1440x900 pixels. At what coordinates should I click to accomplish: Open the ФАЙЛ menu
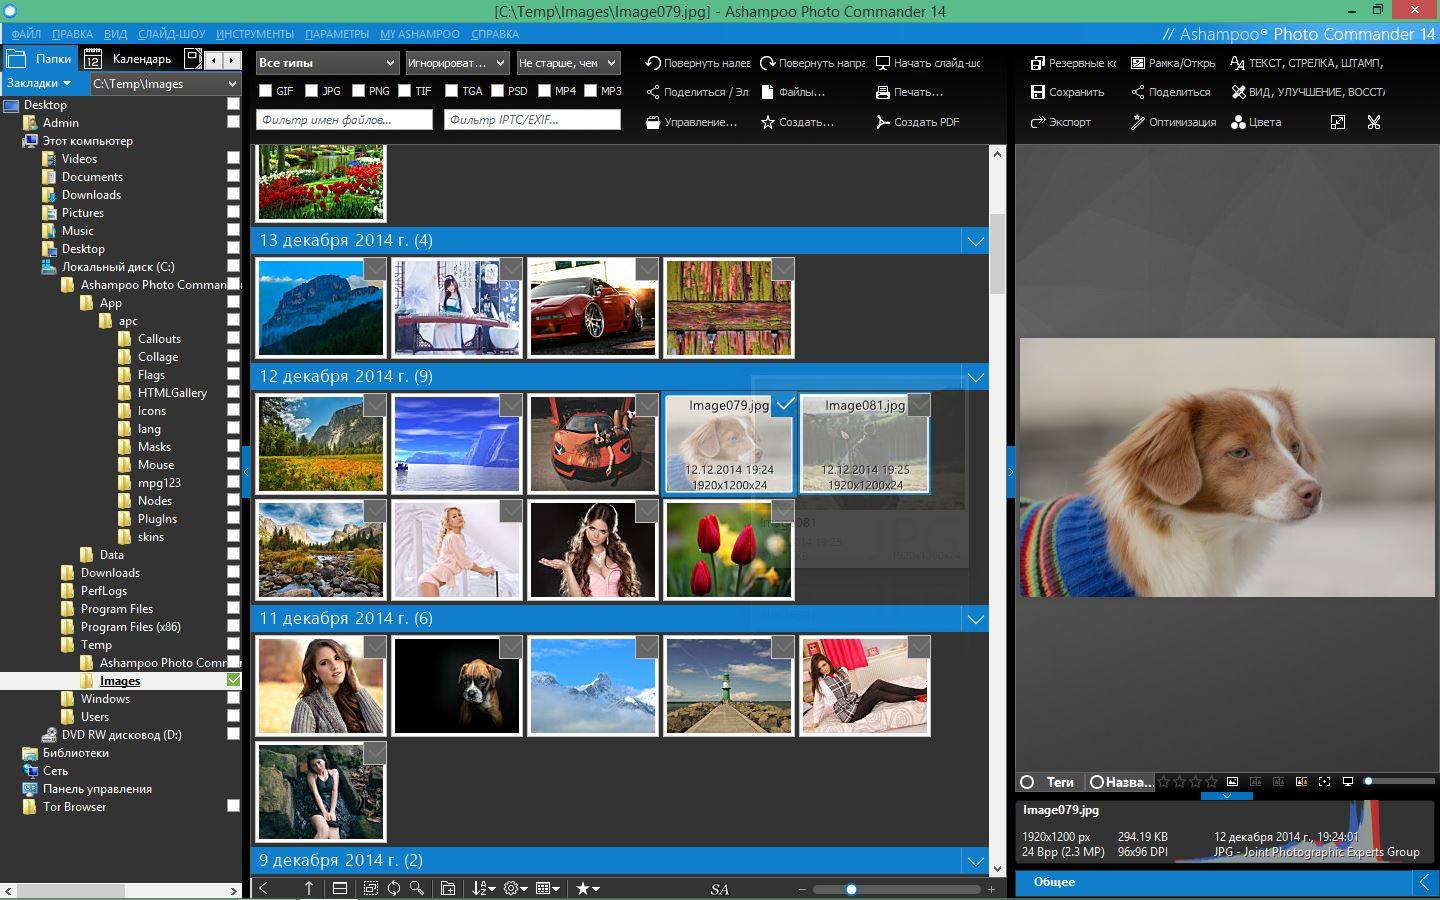pos(26,34)
